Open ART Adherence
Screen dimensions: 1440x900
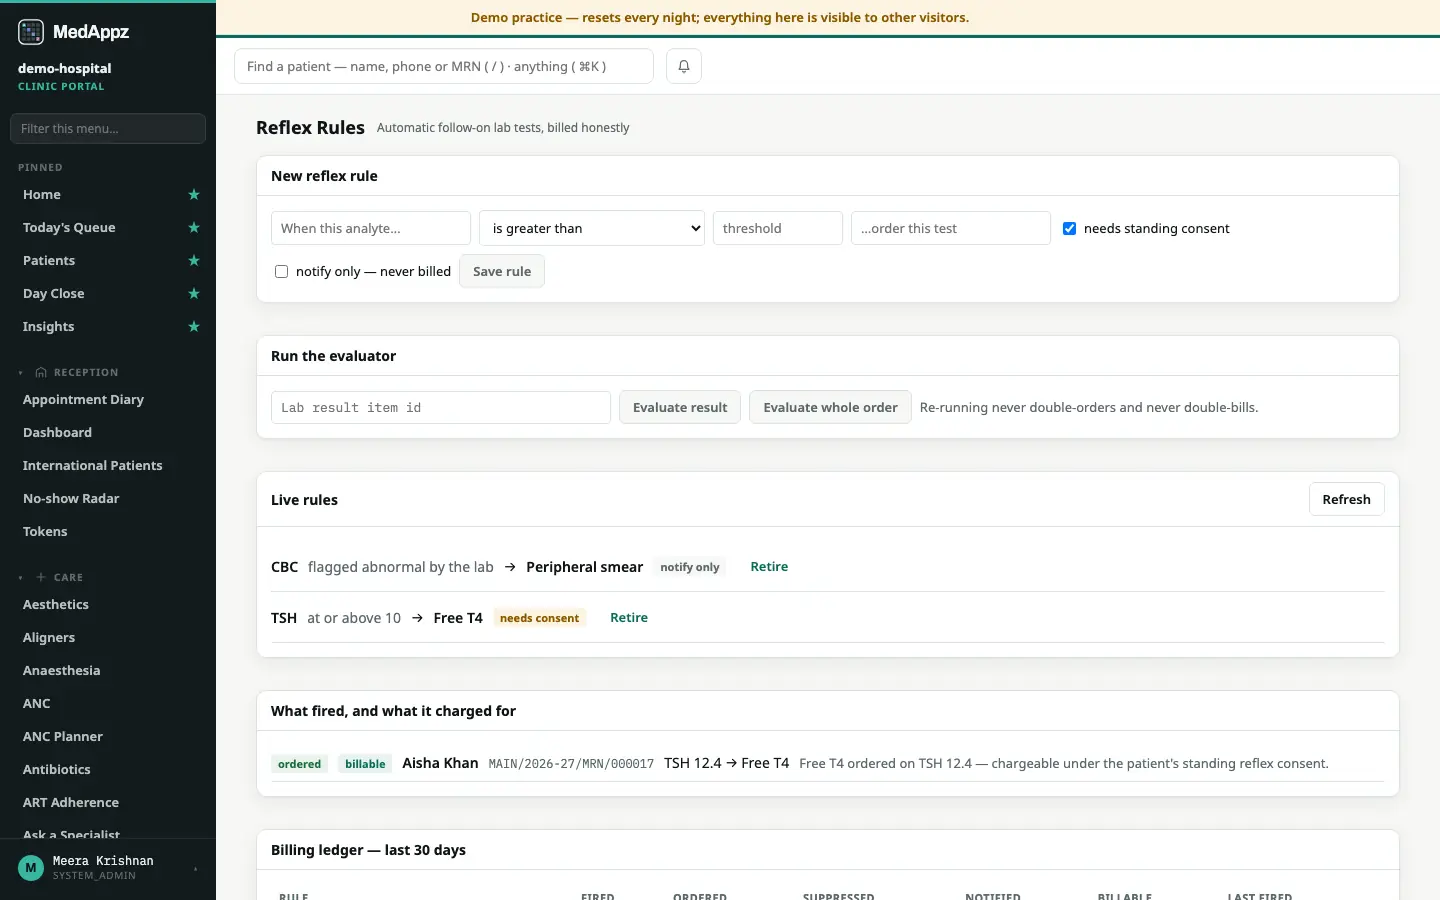(x=71, y=803)
